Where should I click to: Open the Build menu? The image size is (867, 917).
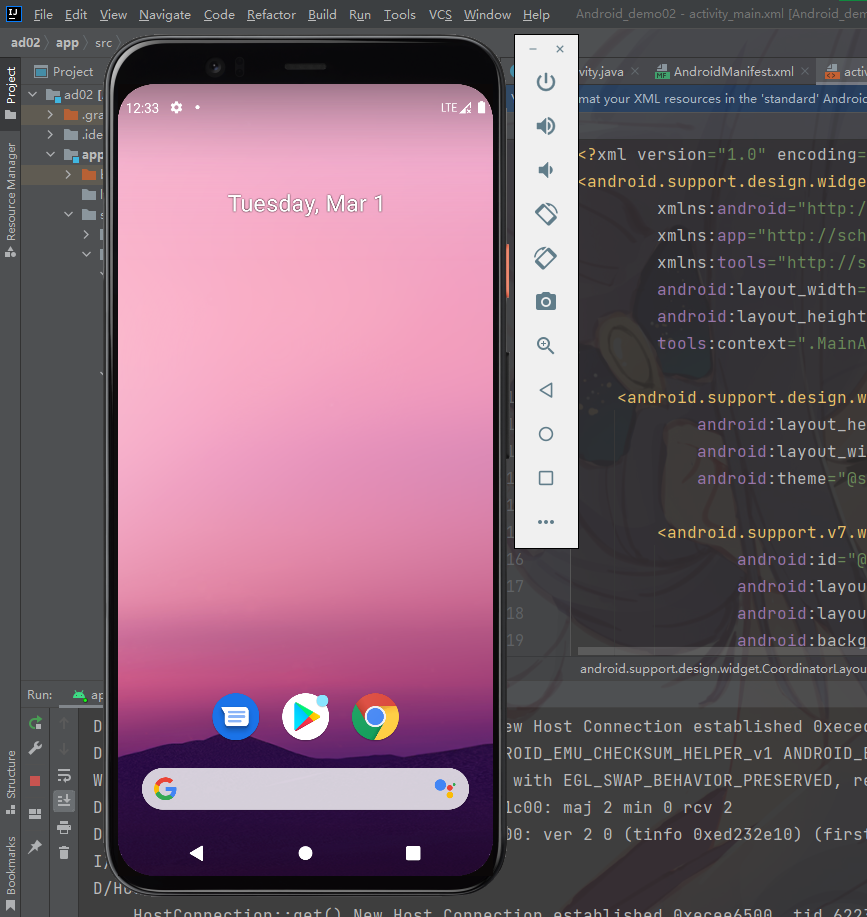click(322, 15)
